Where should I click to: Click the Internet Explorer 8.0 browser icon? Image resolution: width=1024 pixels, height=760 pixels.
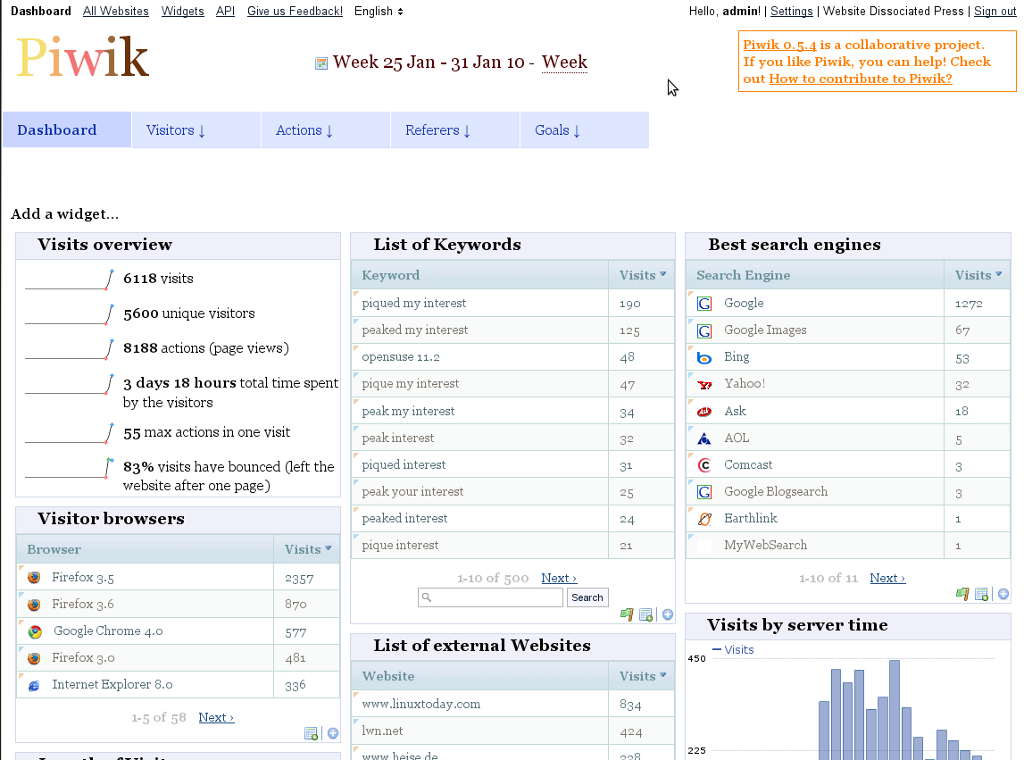pos(34,685)
